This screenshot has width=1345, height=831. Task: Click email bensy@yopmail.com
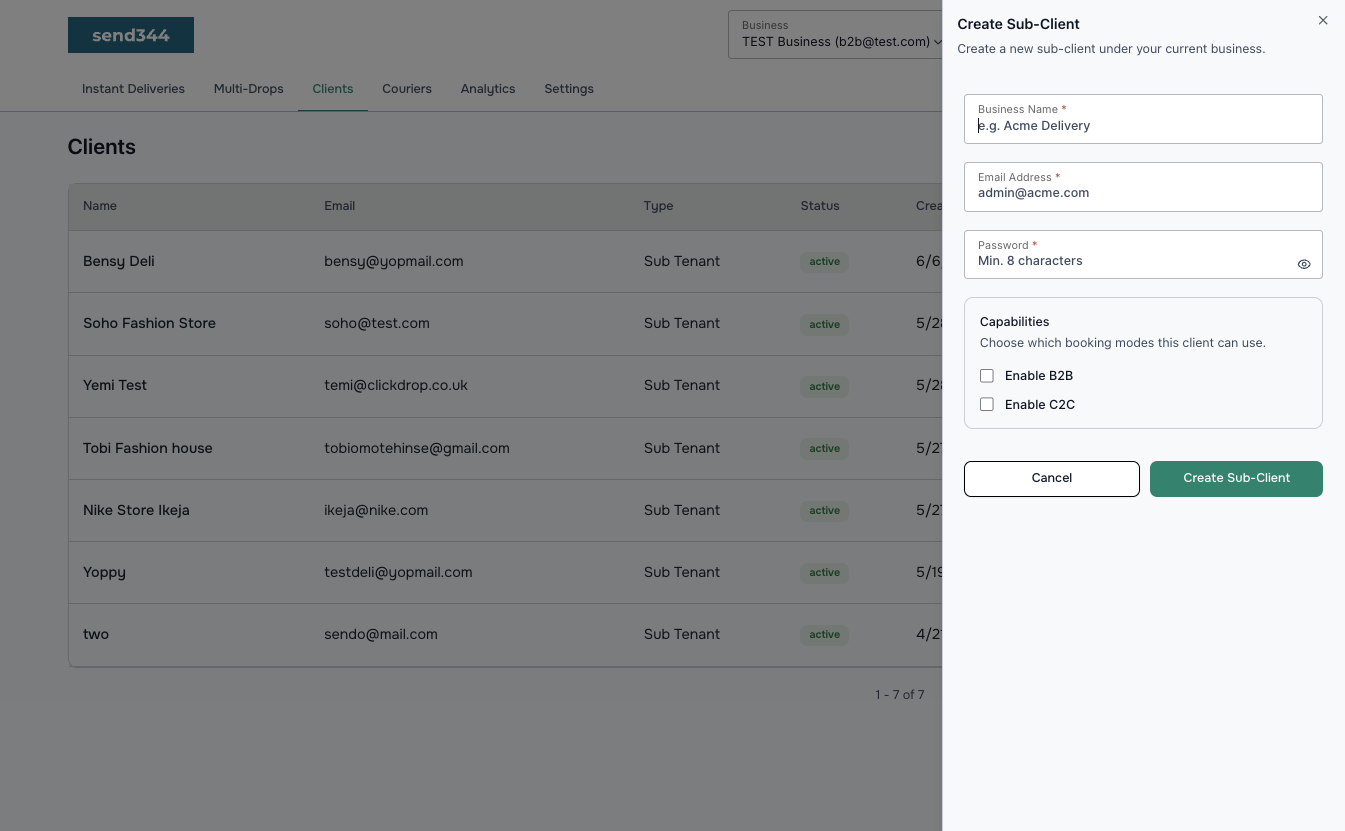[394, 261]
